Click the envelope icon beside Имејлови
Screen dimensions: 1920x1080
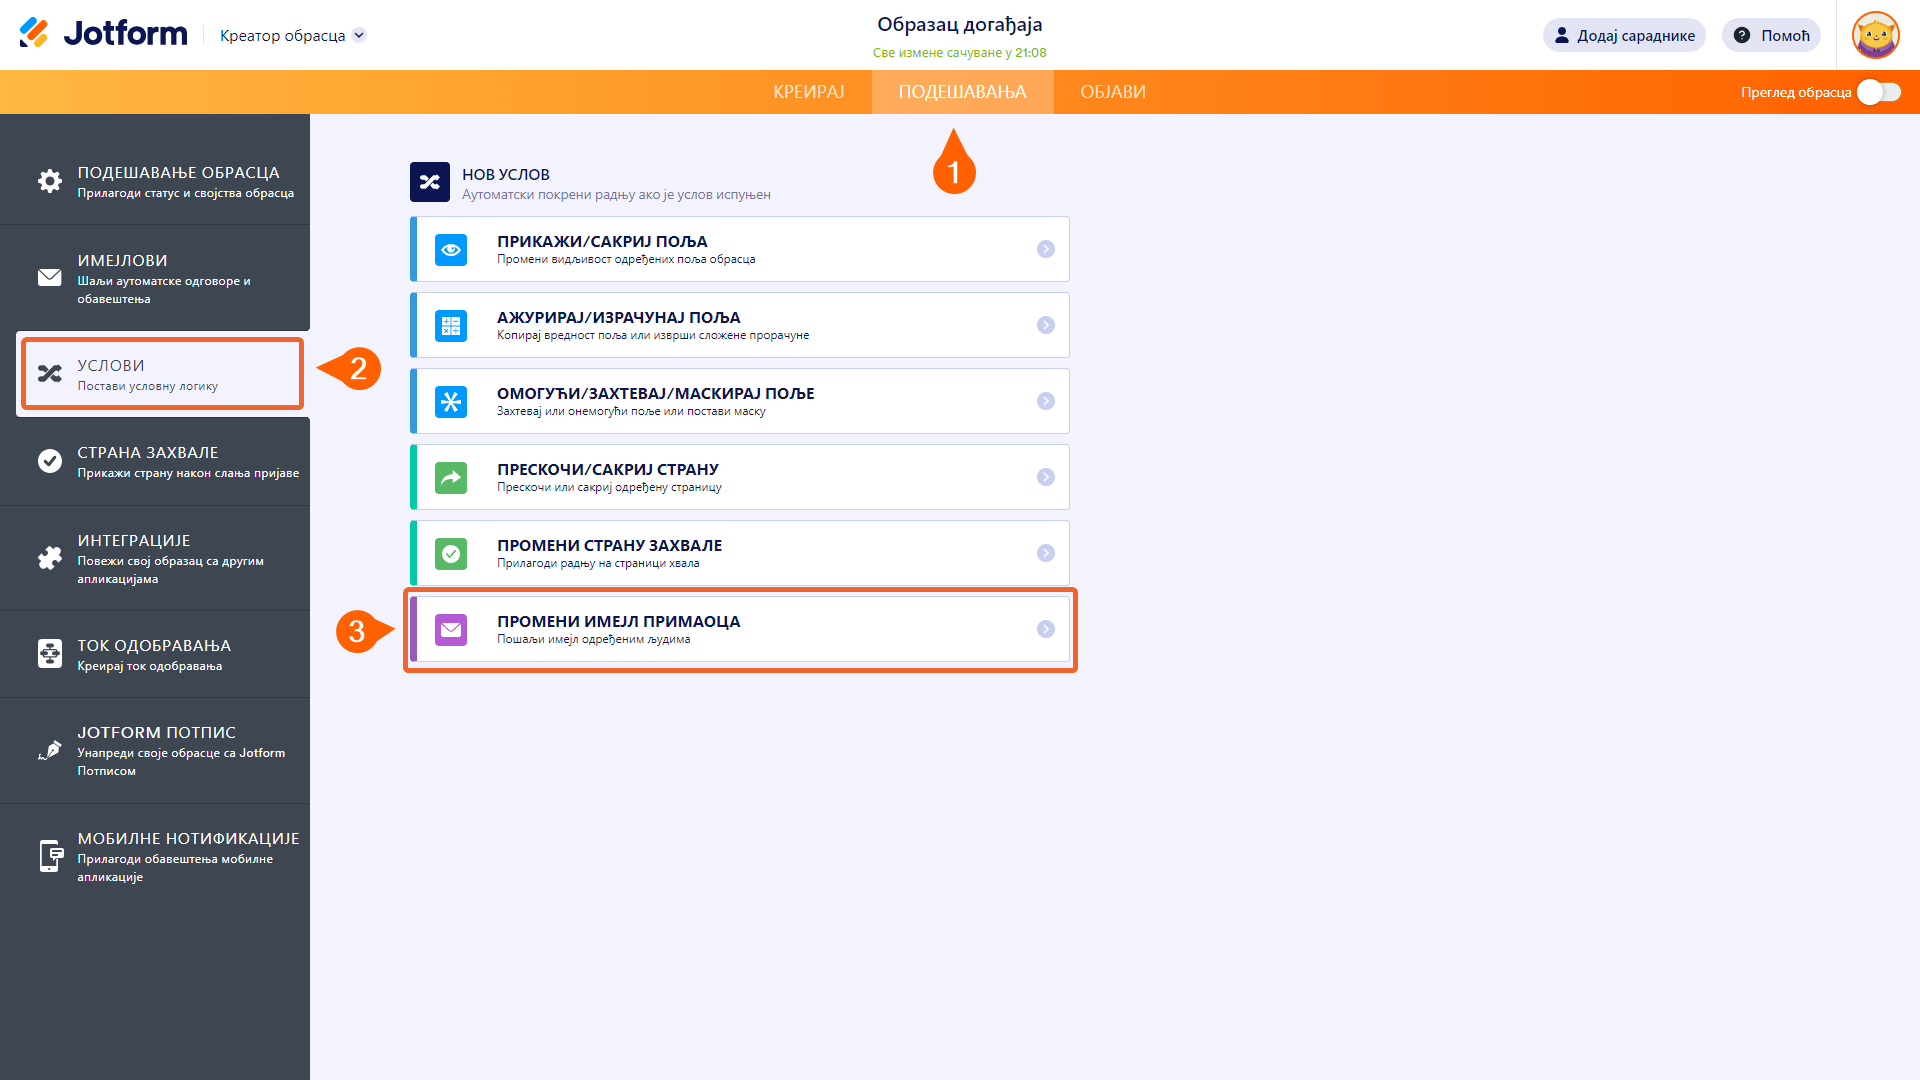[49, 277]
